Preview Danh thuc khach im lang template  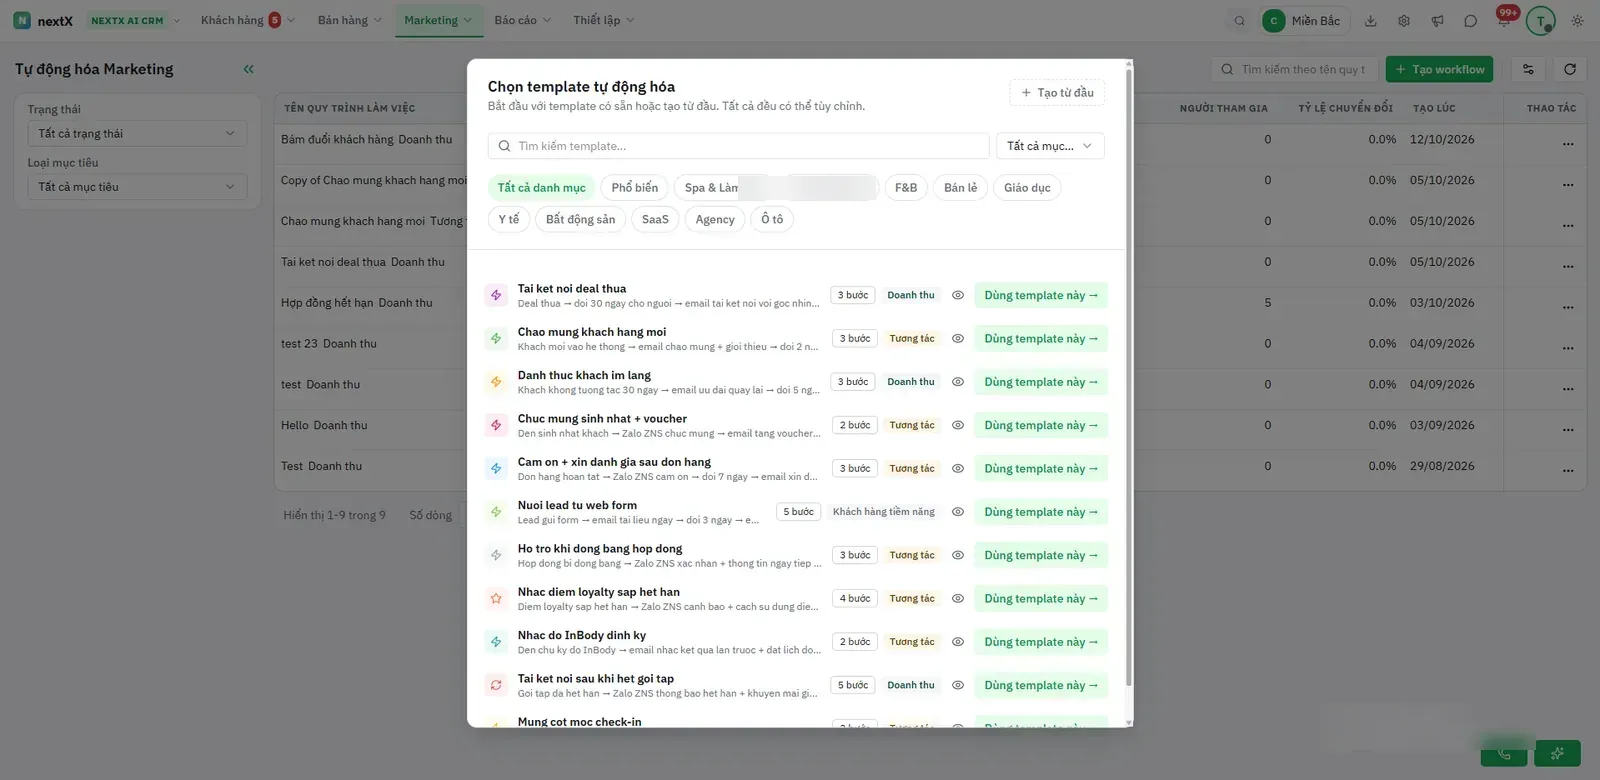pos(957,382)
